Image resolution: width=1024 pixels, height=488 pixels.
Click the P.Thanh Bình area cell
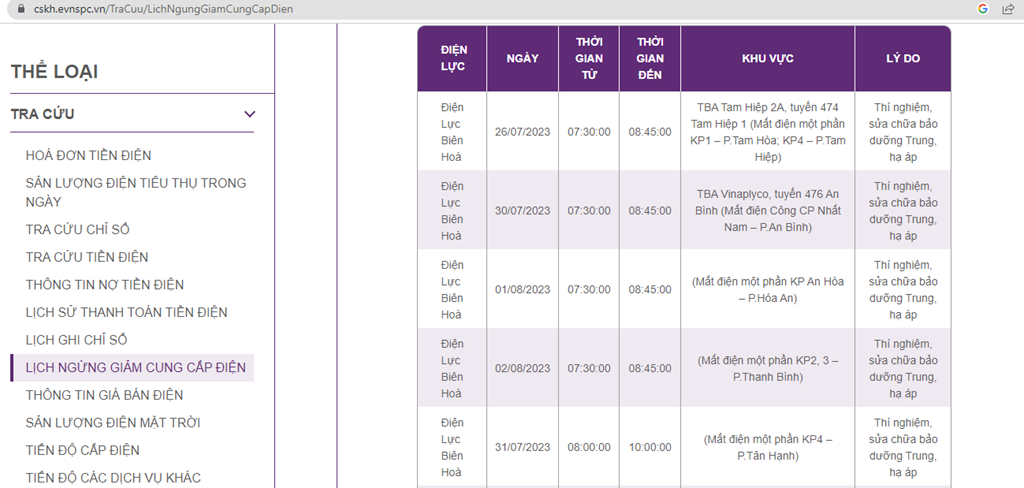(767, 368)
